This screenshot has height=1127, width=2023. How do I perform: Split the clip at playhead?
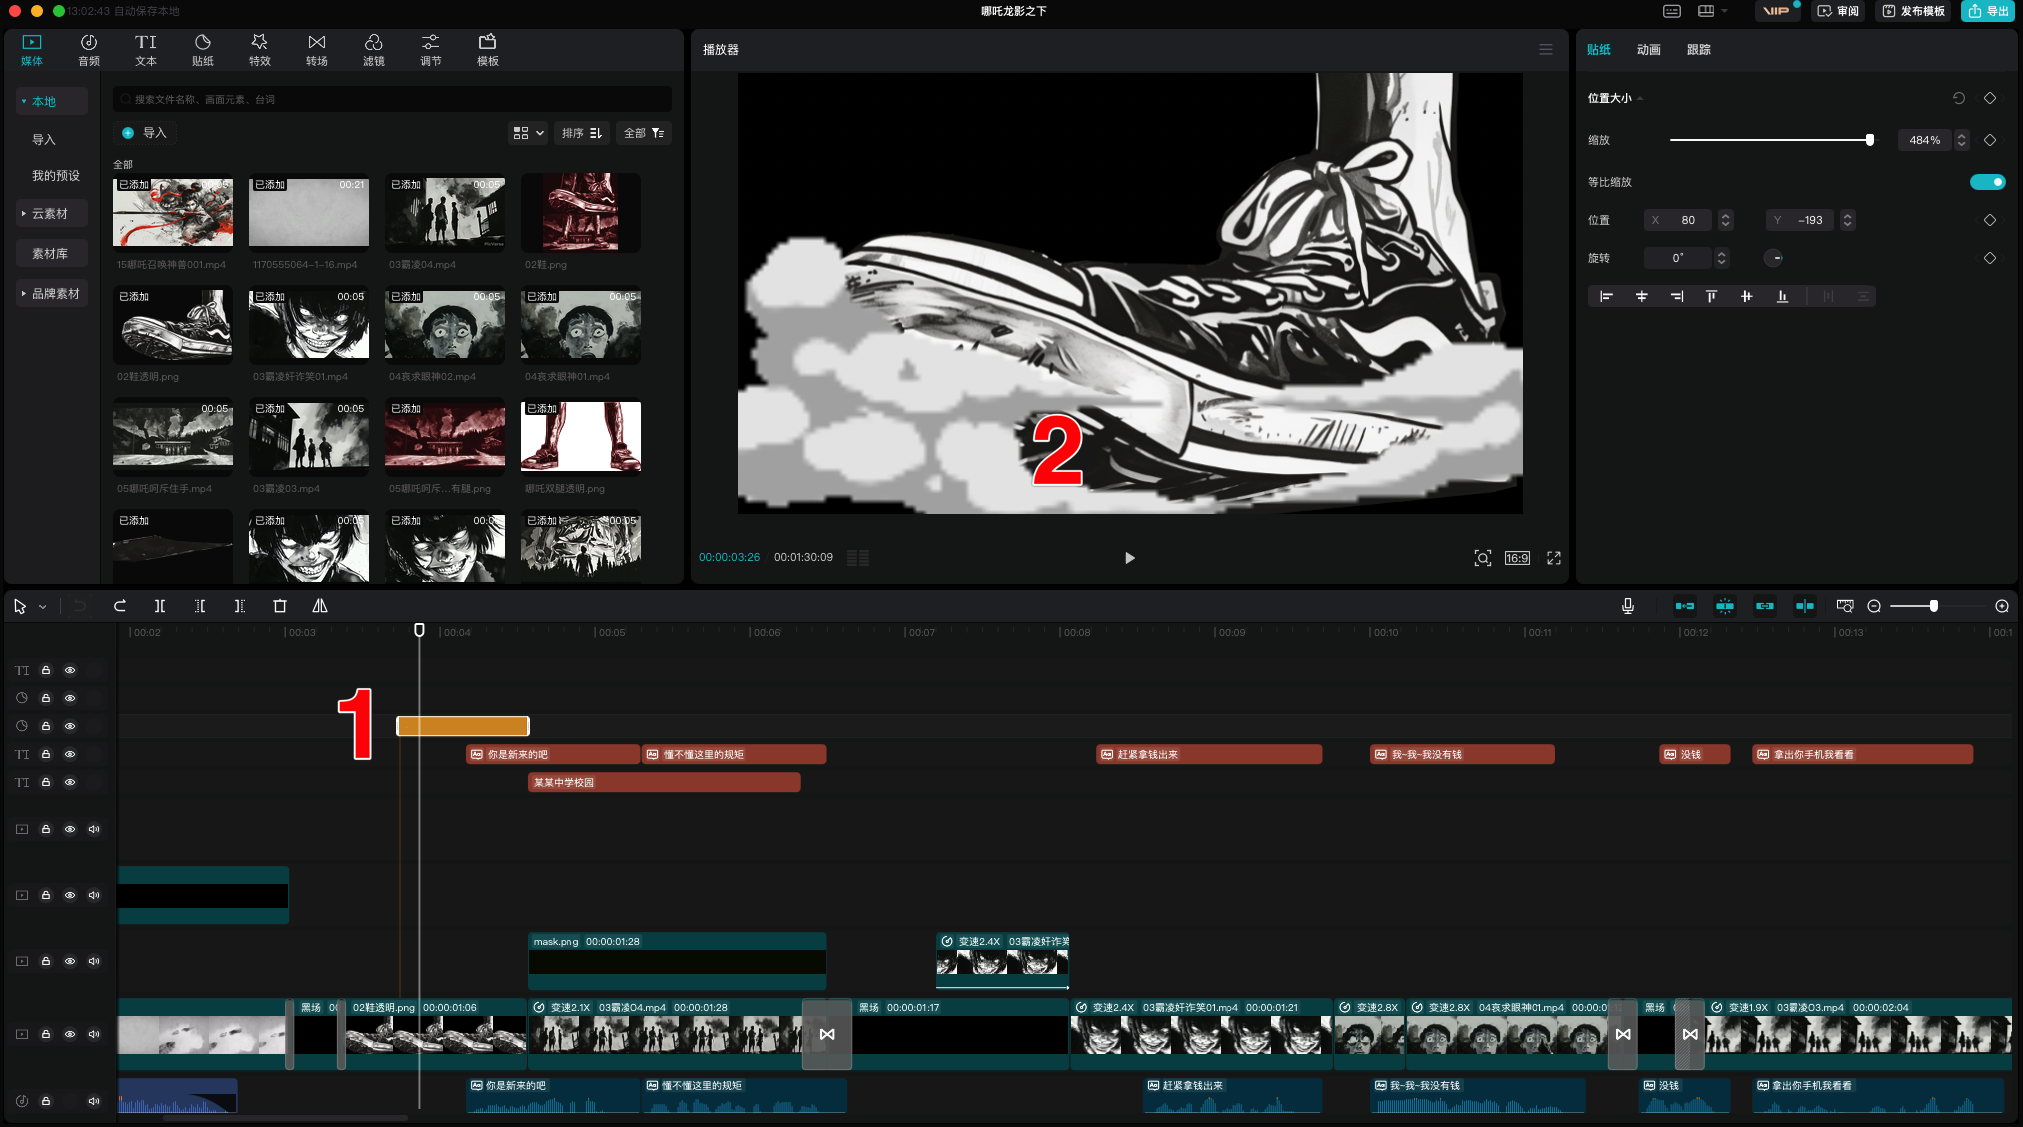pos(160,606)
